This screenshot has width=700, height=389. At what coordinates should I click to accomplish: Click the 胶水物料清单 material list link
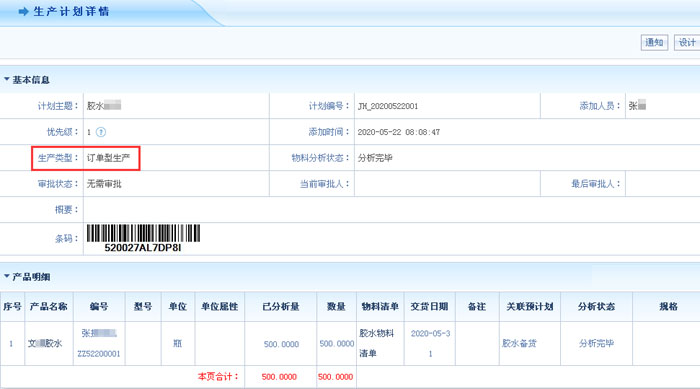(x=376, y=343)
